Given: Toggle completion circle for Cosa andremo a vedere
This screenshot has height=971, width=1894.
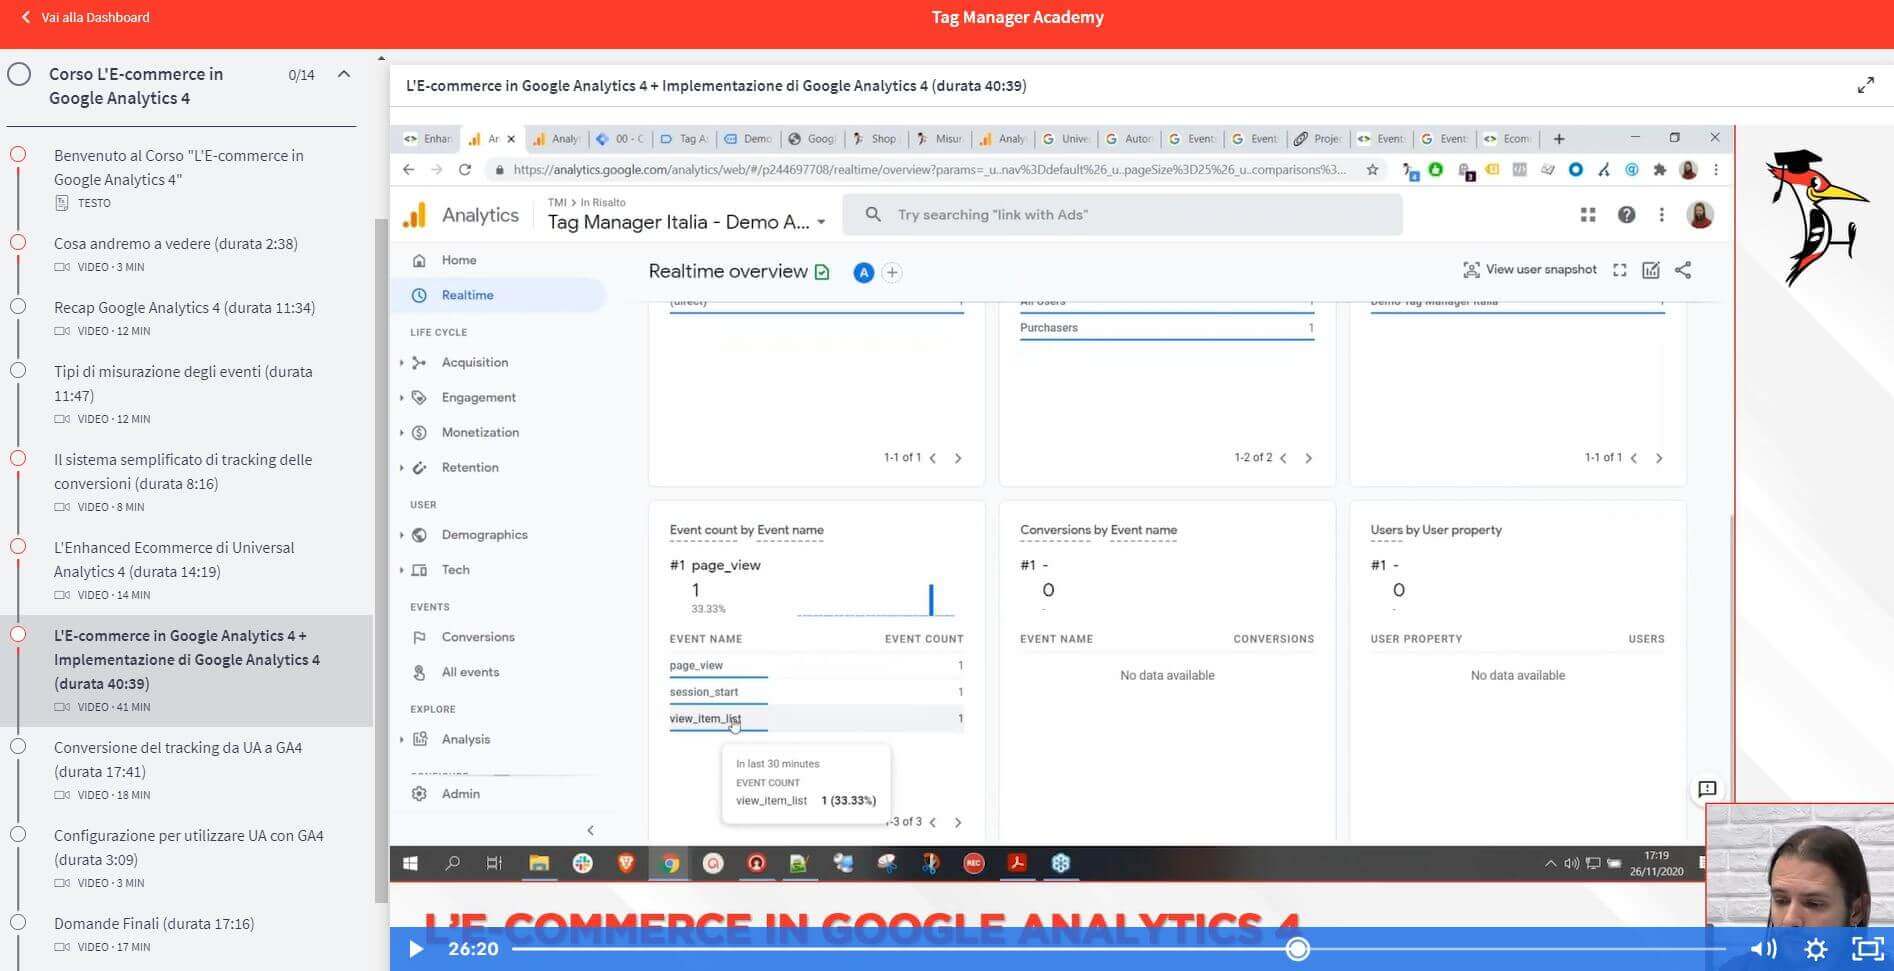Looking at the screenshot, I should [x=18, y=243].
